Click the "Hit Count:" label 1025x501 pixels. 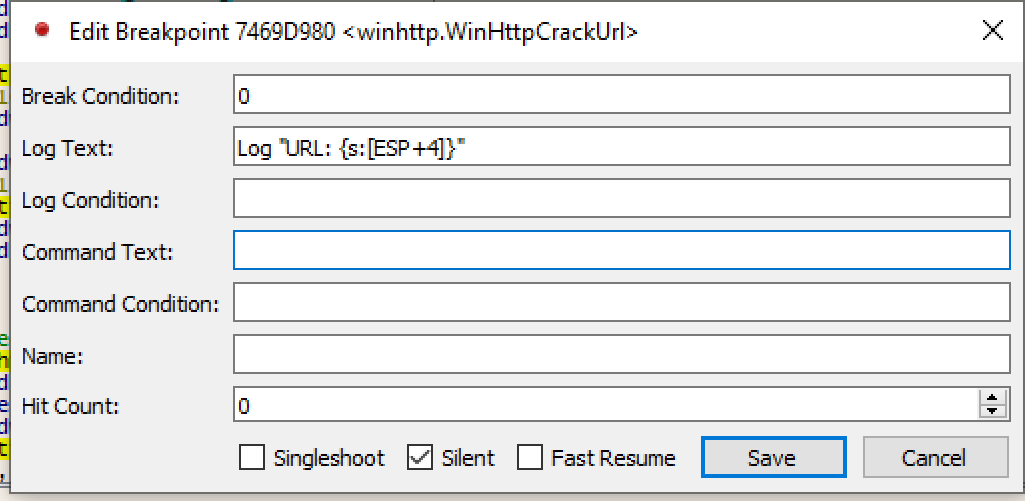coord(70,406)
